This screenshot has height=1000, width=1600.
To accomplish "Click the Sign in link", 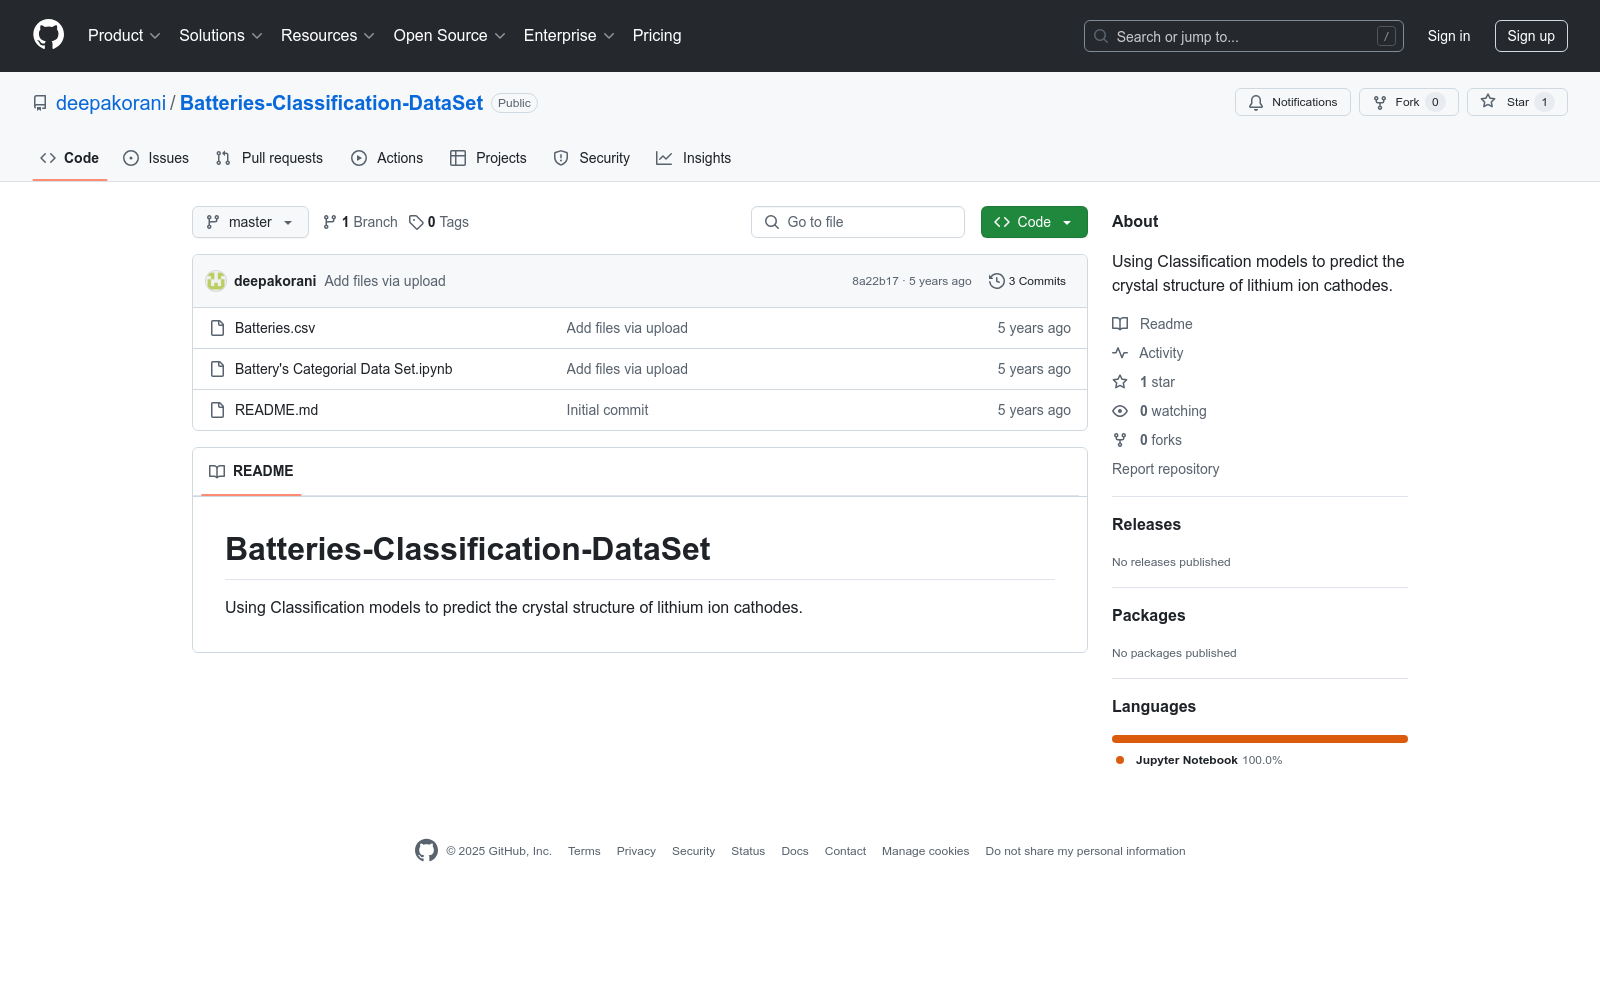I will click(1449, 36).
